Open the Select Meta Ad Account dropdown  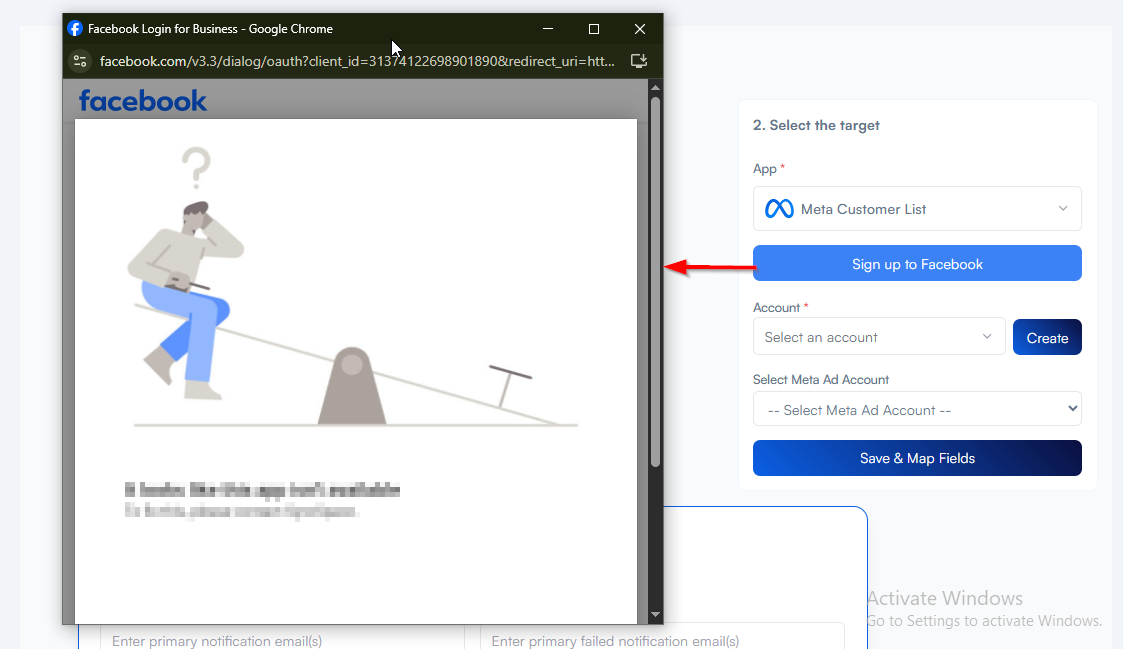click(x=917, y=410)
